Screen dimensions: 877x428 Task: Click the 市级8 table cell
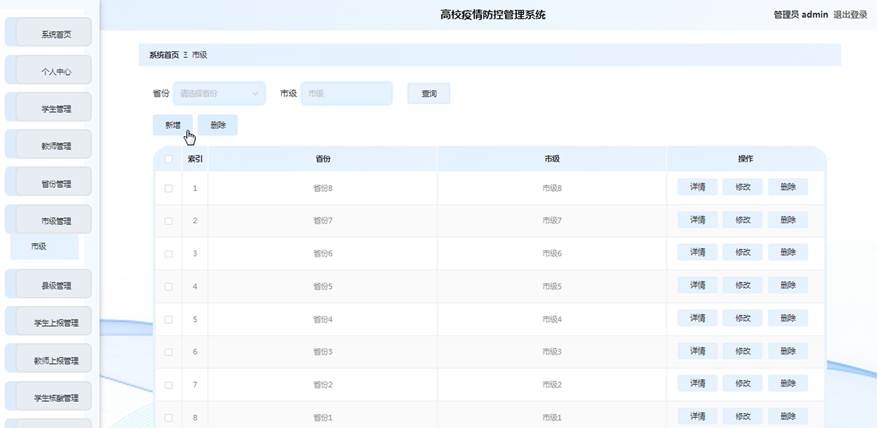tap(551, 189)
